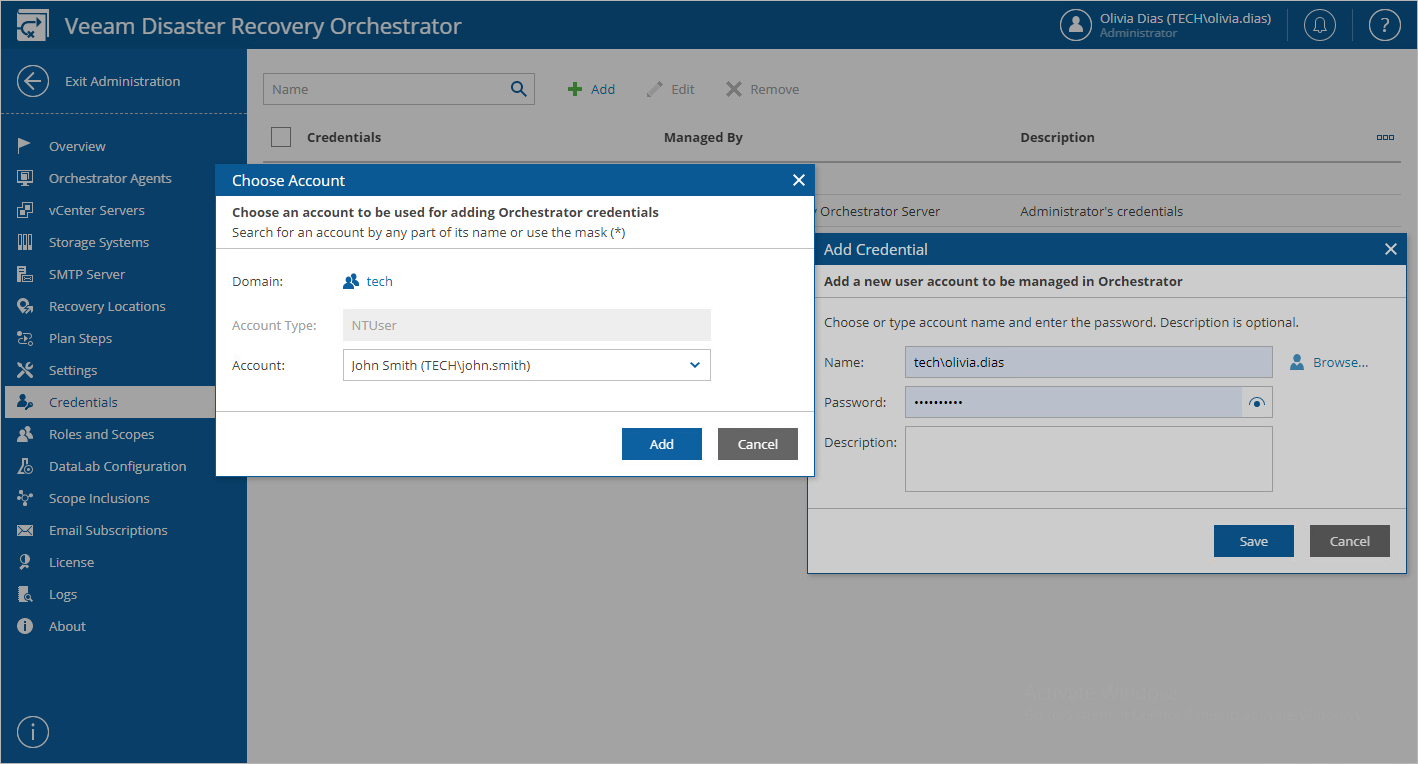The width and height of the screenshot is (1418, 764).
Task: Open the Storage Systems page
Action: [99, 242]
